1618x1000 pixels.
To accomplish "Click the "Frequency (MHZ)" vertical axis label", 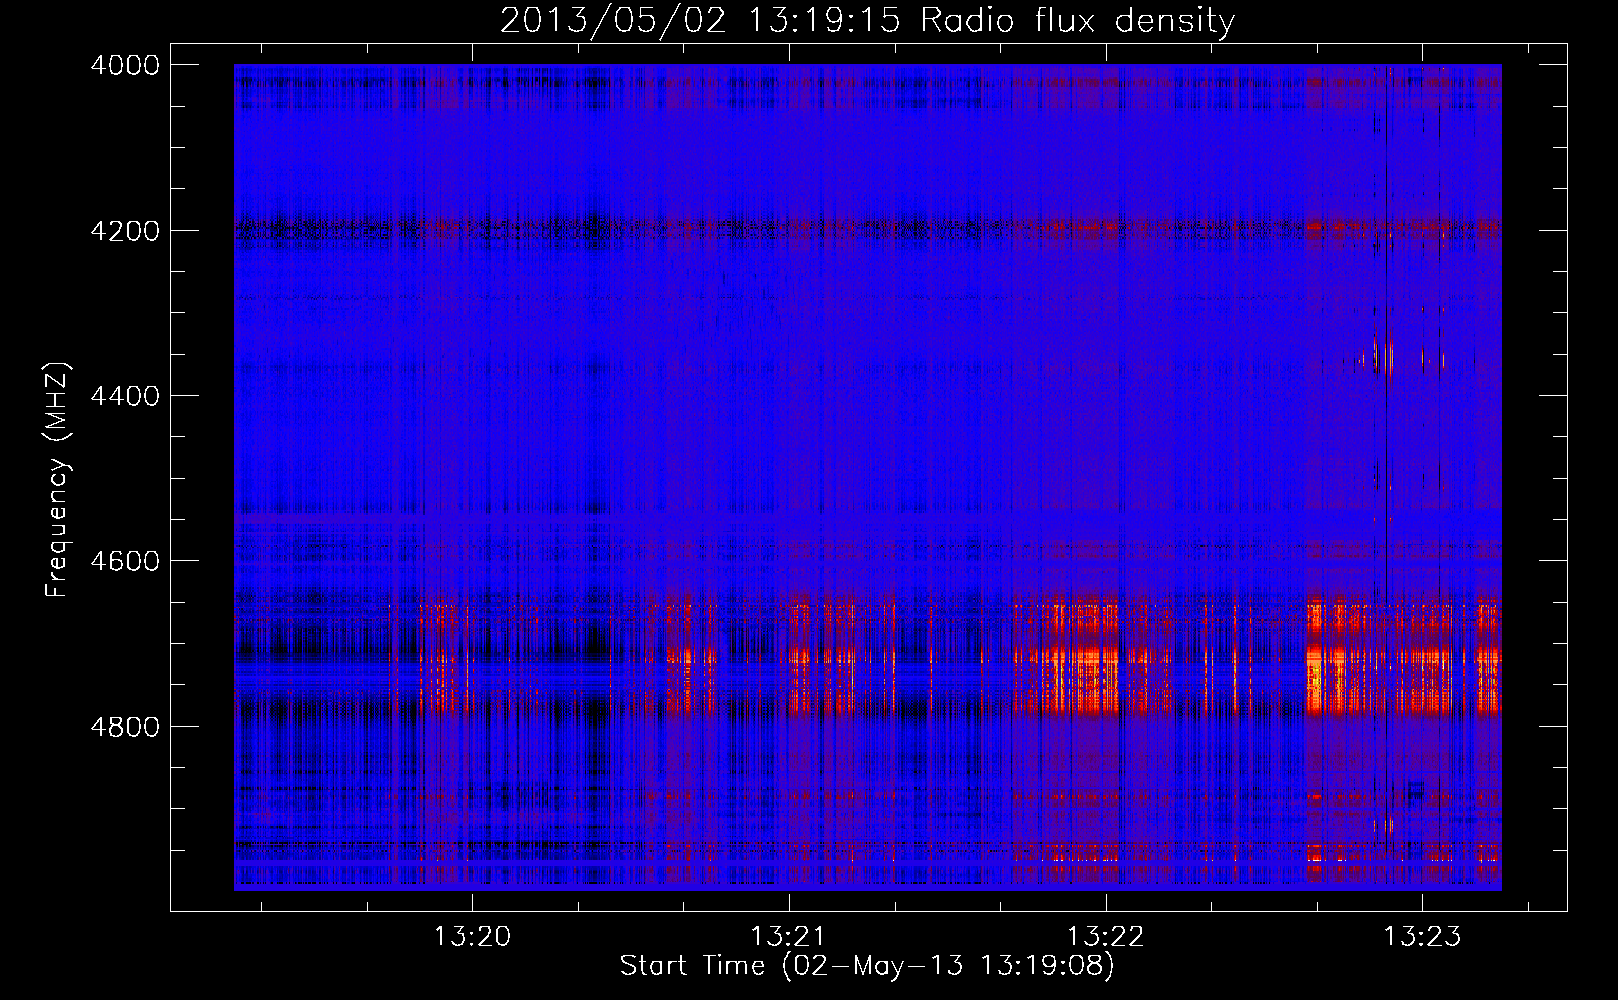I will pyautogui.click(x=57, y=480).
